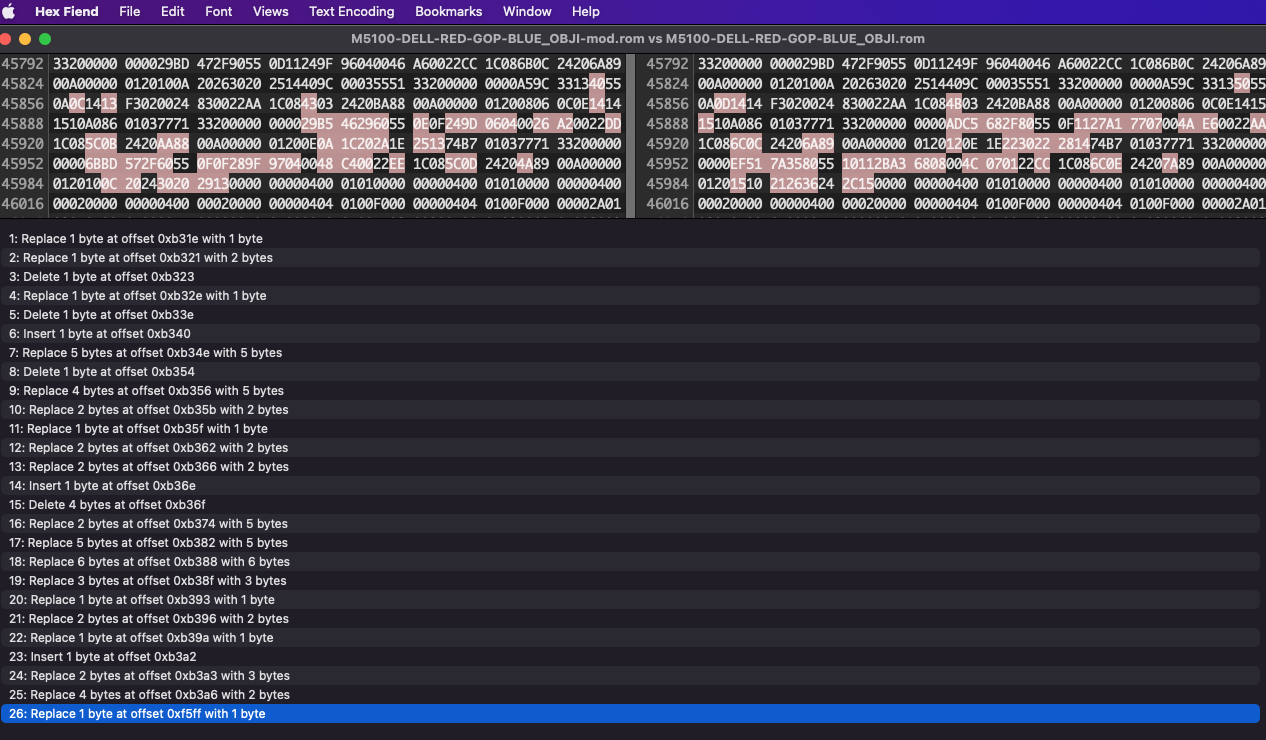1266x740 pixels.
Task: Select diff 7: Replace 5 bytes at 0xb34e
Action: pos(630,353)
